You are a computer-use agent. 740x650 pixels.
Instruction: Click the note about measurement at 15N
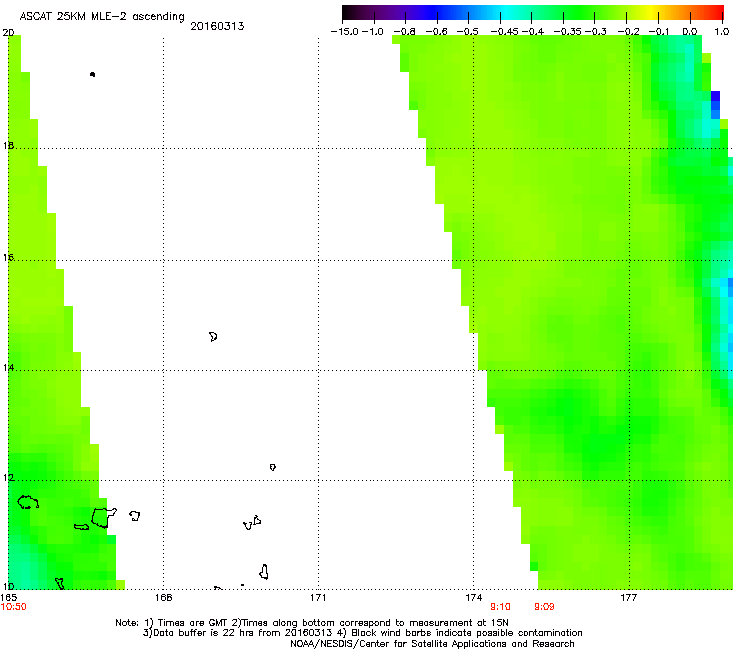(x=370, y=623)
